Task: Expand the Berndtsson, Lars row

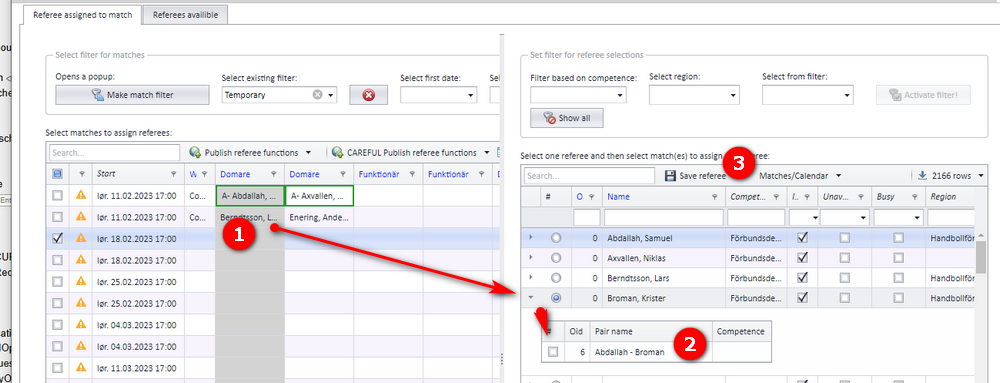Action: coord(531,278)
